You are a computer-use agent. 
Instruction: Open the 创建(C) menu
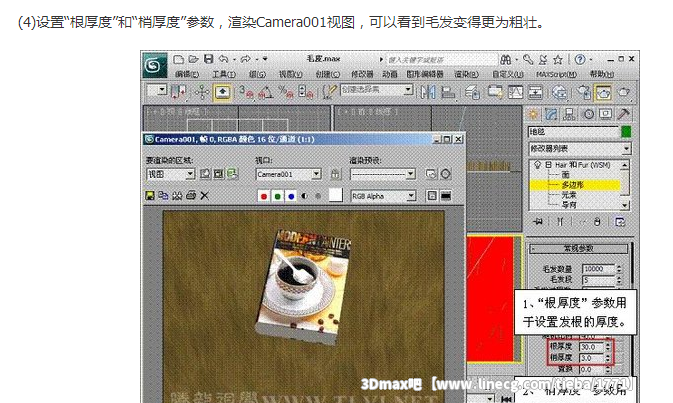pos(327,74)
